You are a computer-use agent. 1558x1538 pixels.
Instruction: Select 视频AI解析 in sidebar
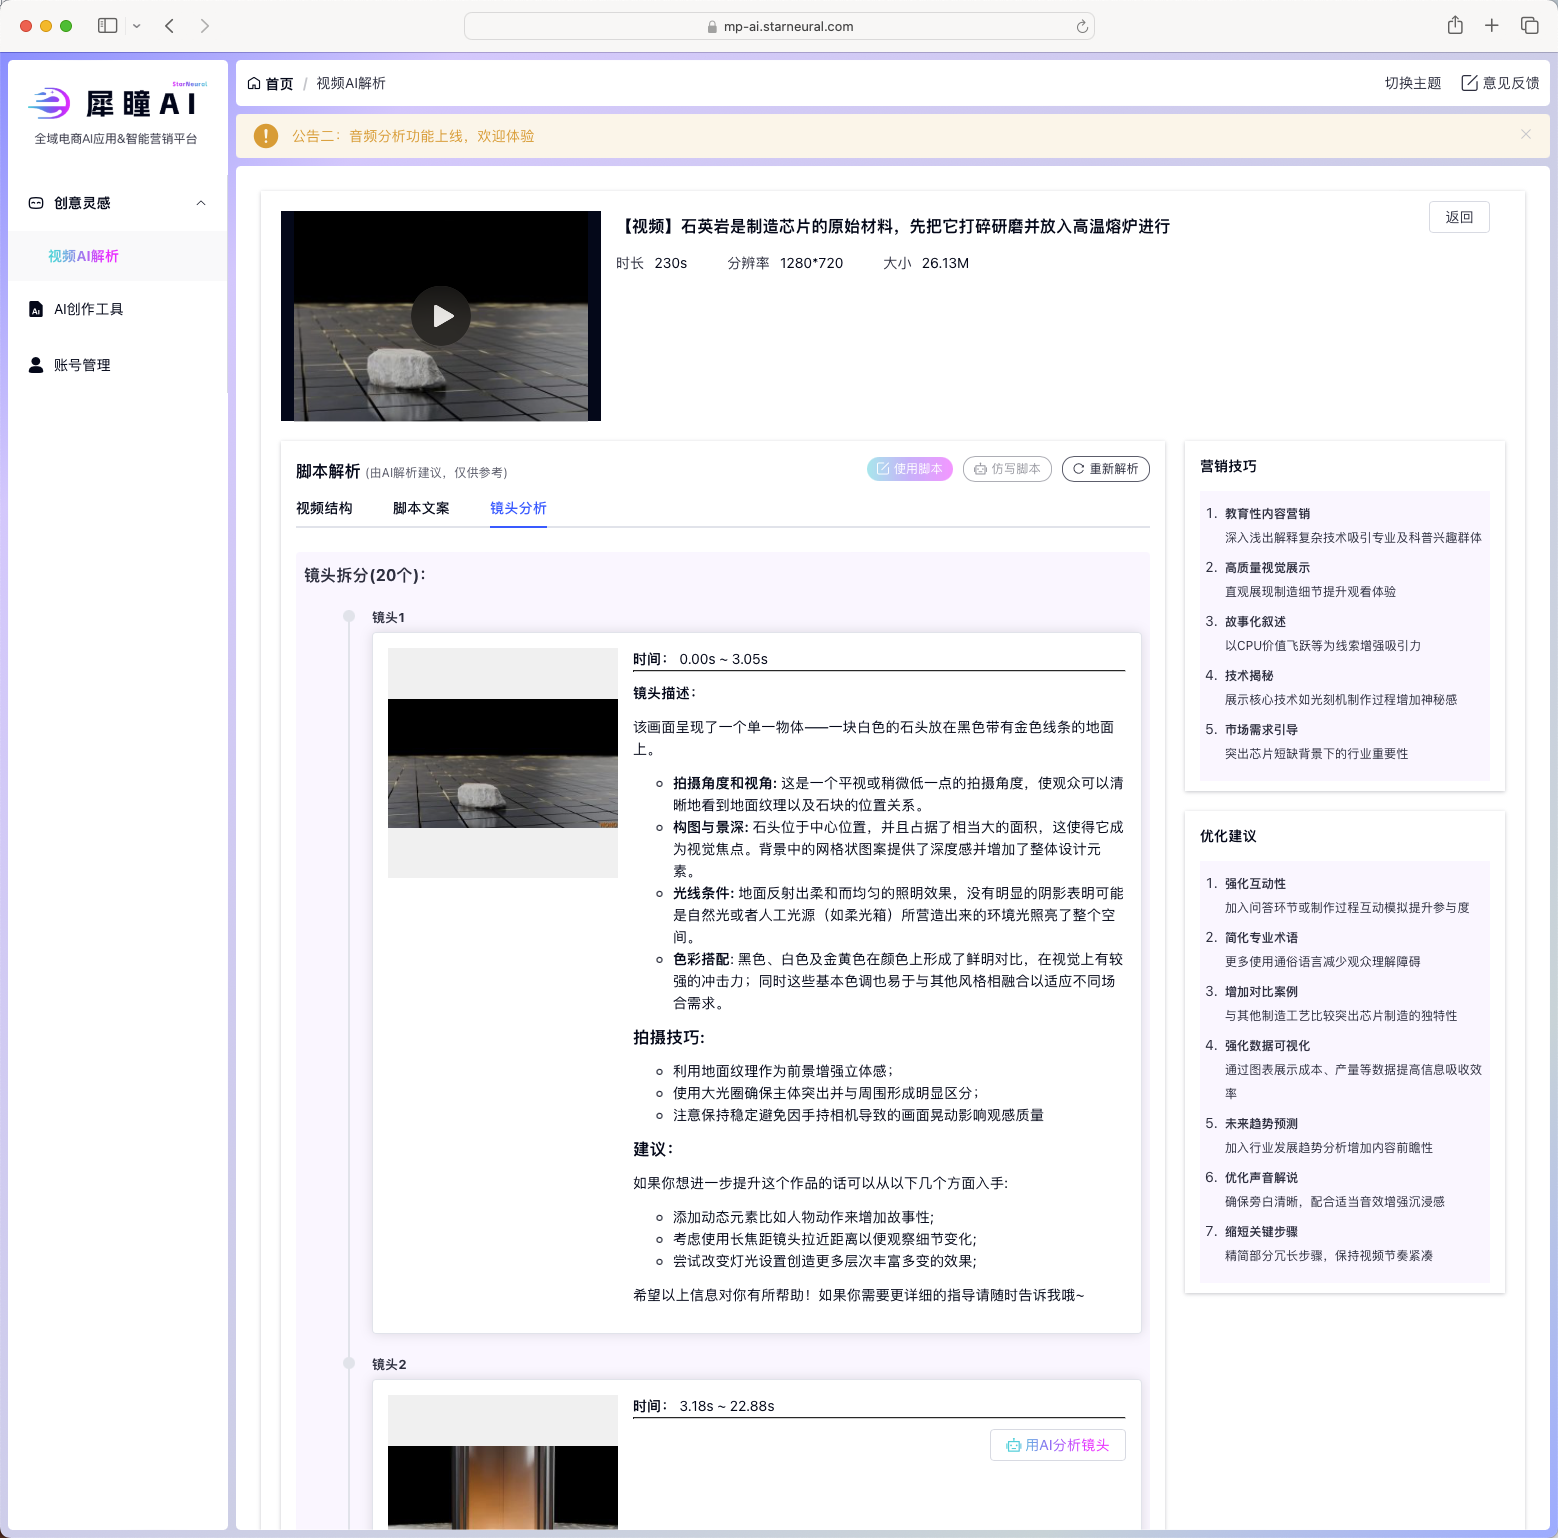click(84, 256)
